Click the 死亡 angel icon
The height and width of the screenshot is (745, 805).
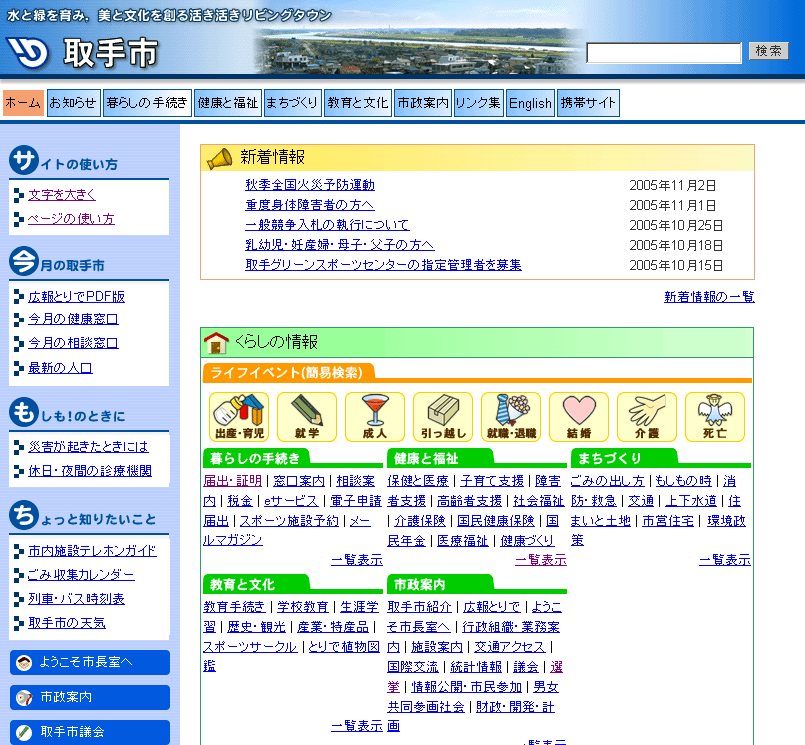click(x=715, y=417)
